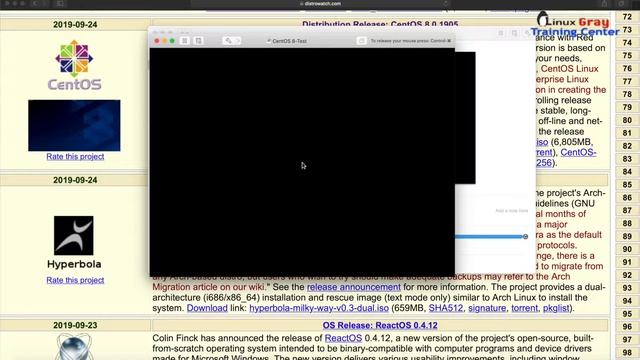Click the first 2019-09-24 date beside CentOS
Screen dimensions: 640x360
(x=75, y=24)
